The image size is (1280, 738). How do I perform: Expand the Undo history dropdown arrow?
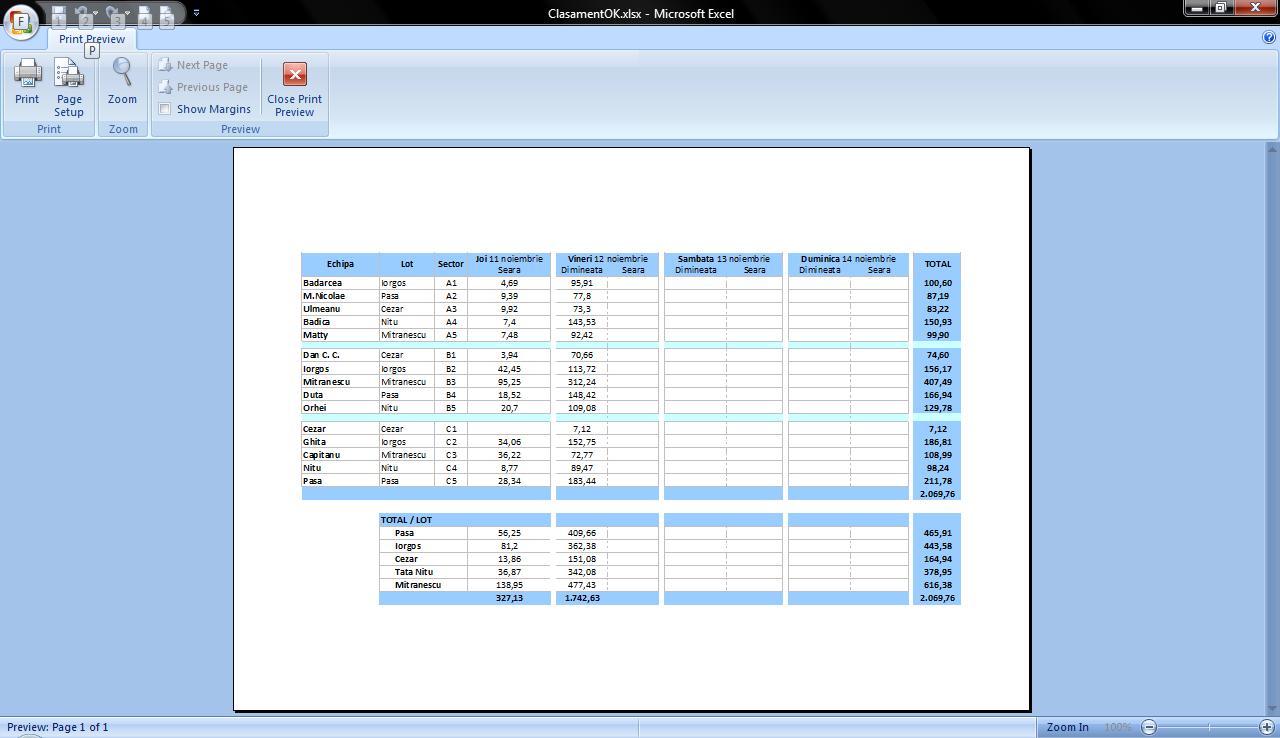click(x=96, y=14)
